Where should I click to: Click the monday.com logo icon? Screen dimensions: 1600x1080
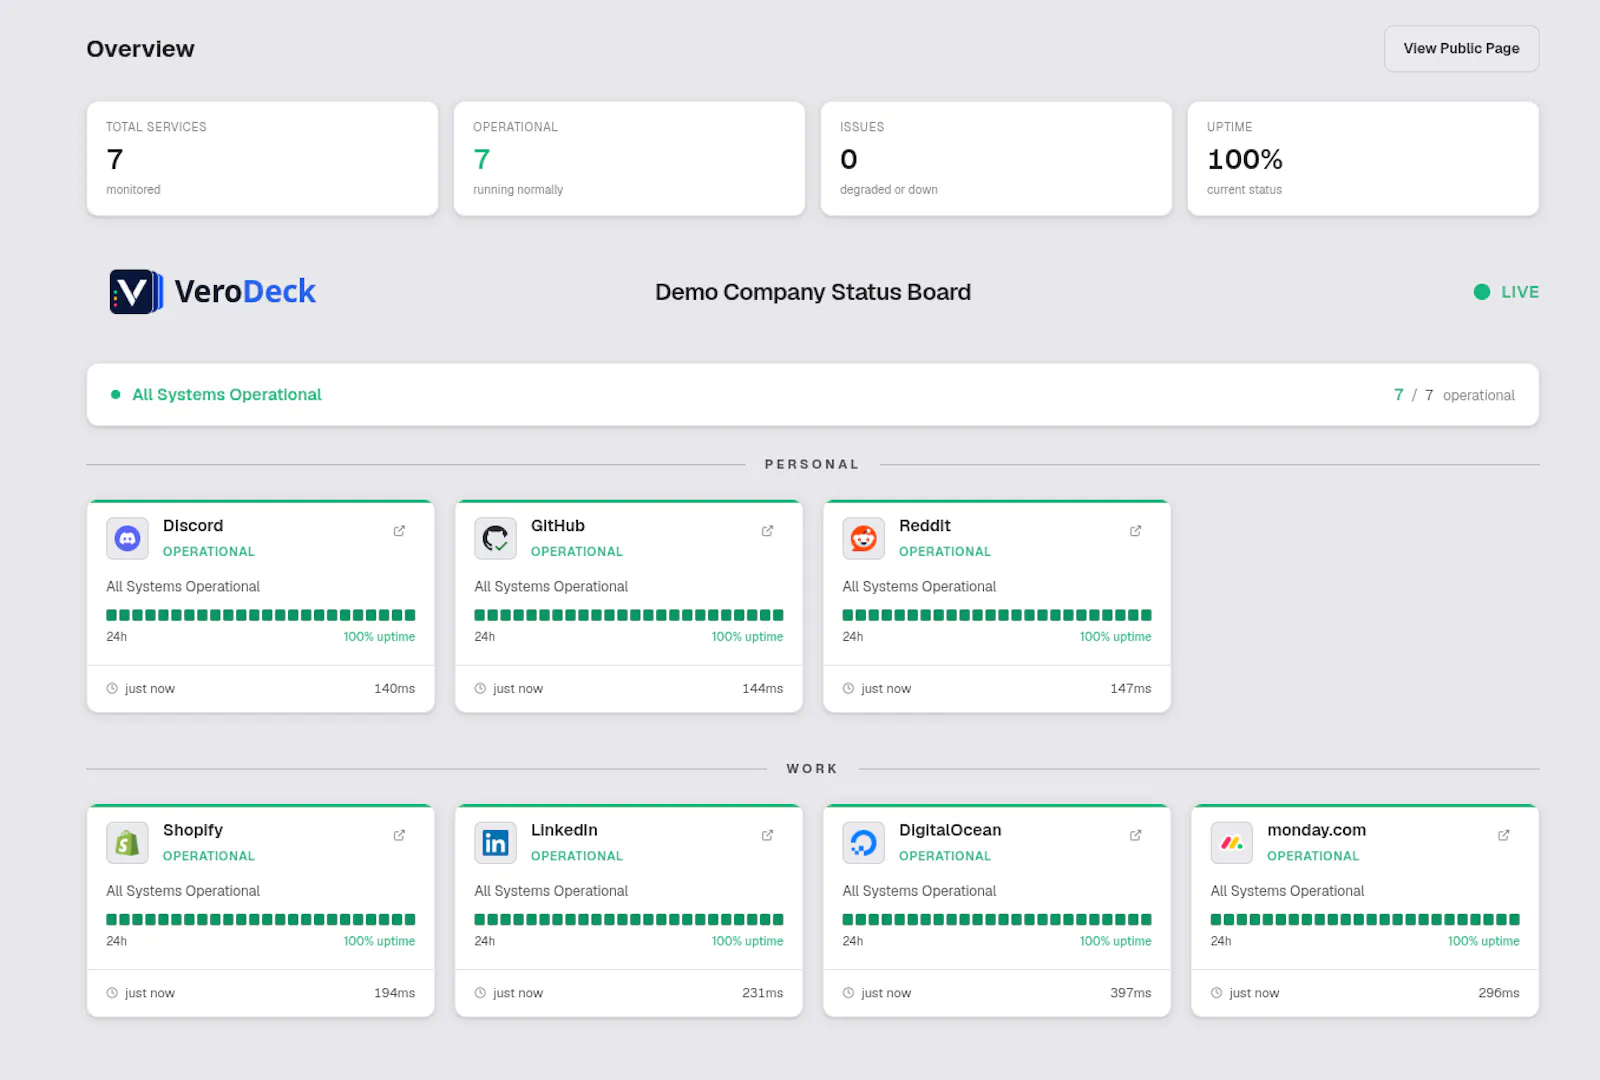click(1231, 843)
